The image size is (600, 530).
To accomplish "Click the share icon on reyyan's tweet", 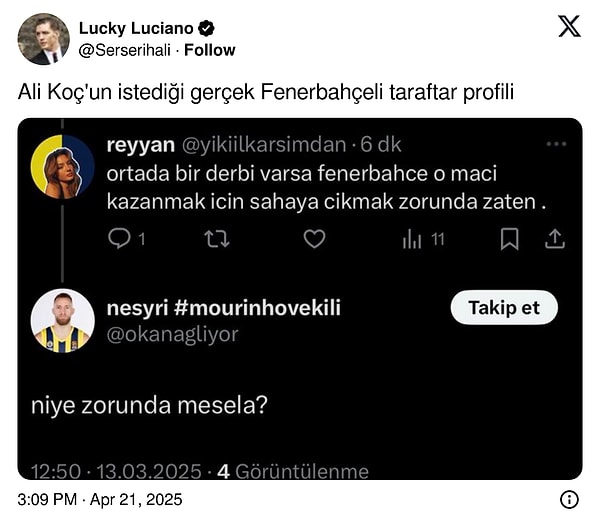I will point(556,239).
